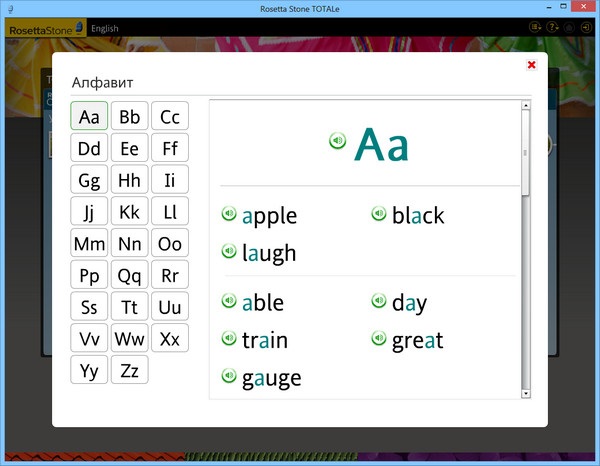Select the letter Ff button

170,148
